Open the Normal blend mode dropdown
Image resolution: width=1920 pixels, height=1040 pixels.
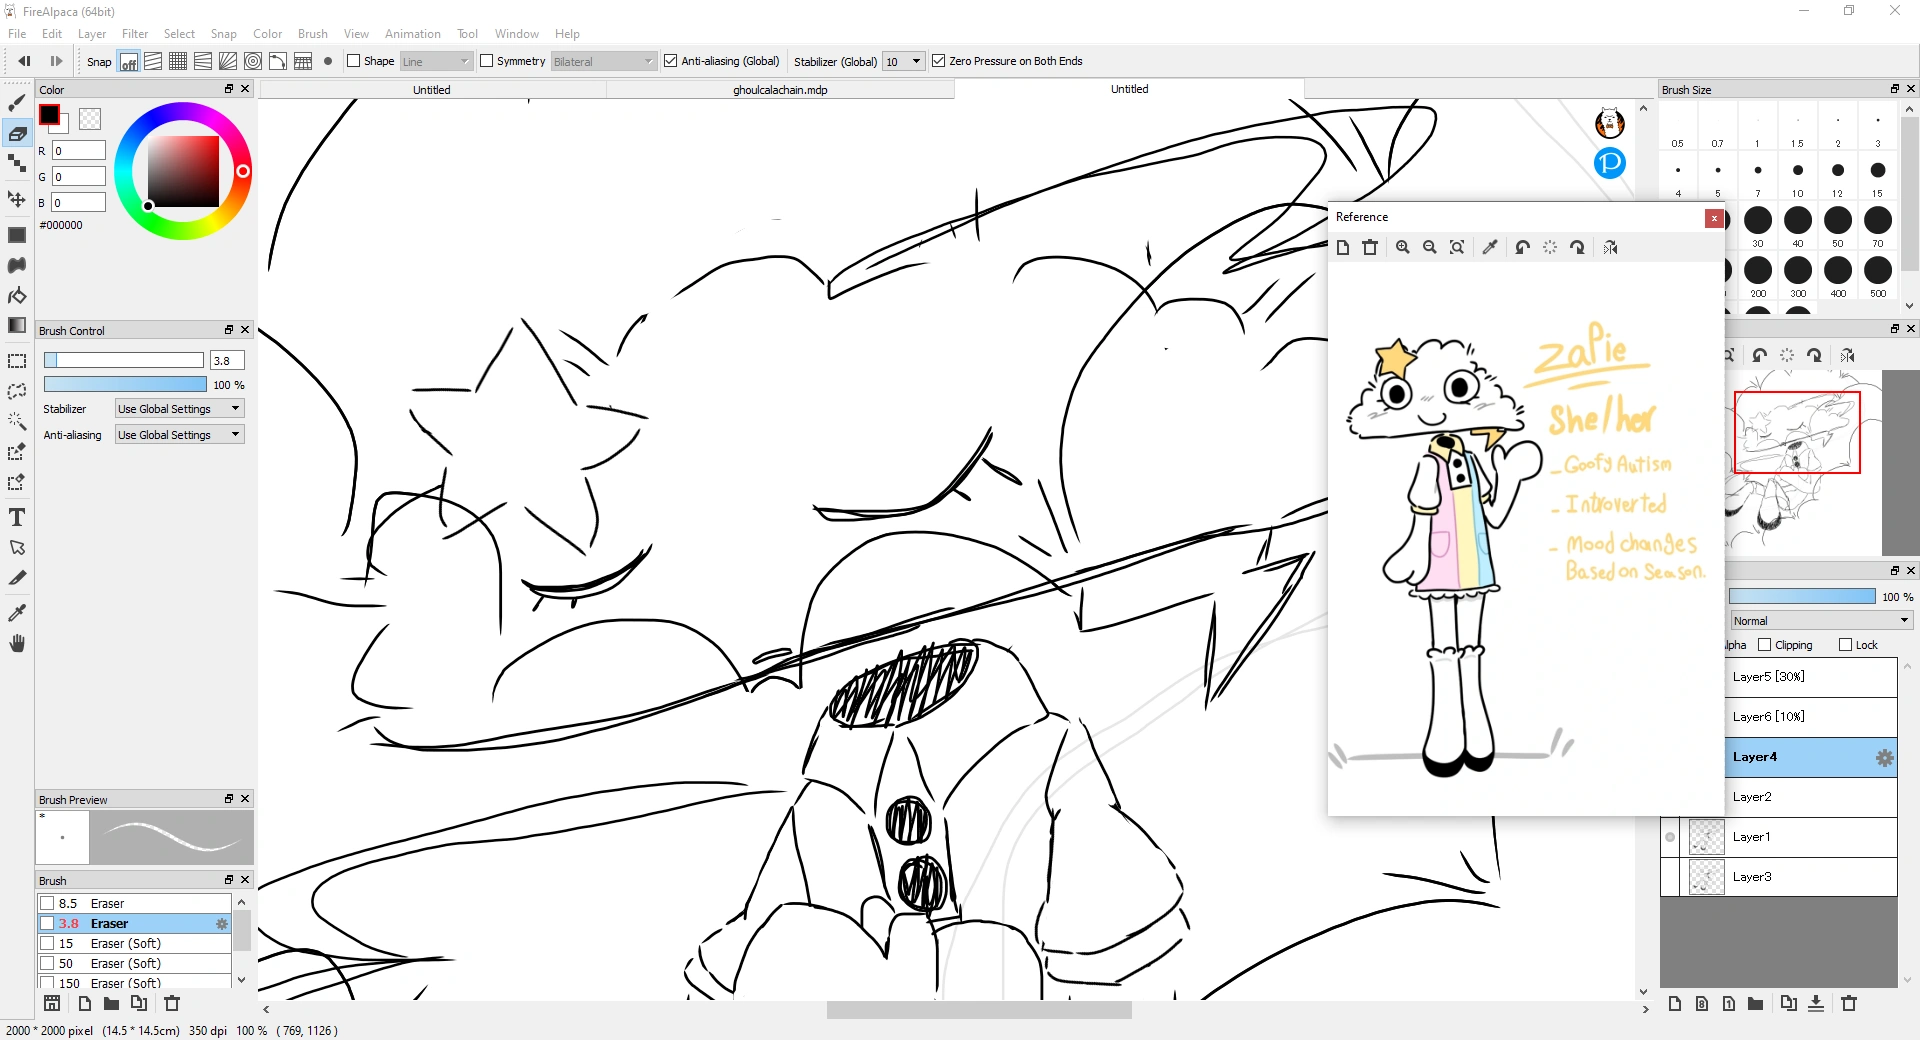click(1818, 620)
